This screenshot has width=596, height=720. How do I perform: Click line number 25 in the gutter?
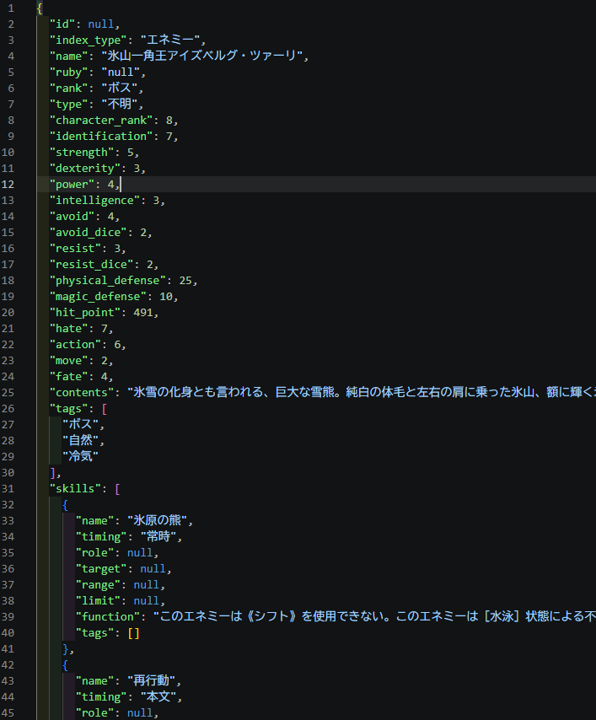[x=8, y=393]
